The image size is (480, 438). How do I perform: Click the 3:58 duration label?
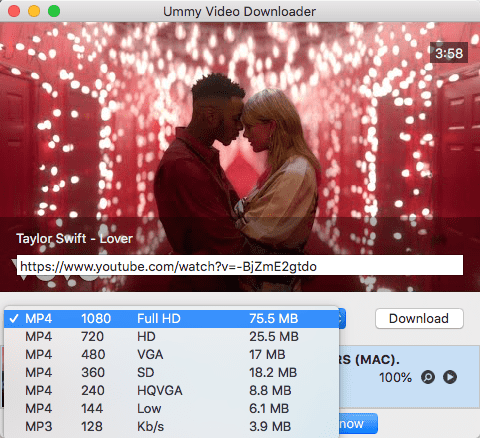point(449,53)
